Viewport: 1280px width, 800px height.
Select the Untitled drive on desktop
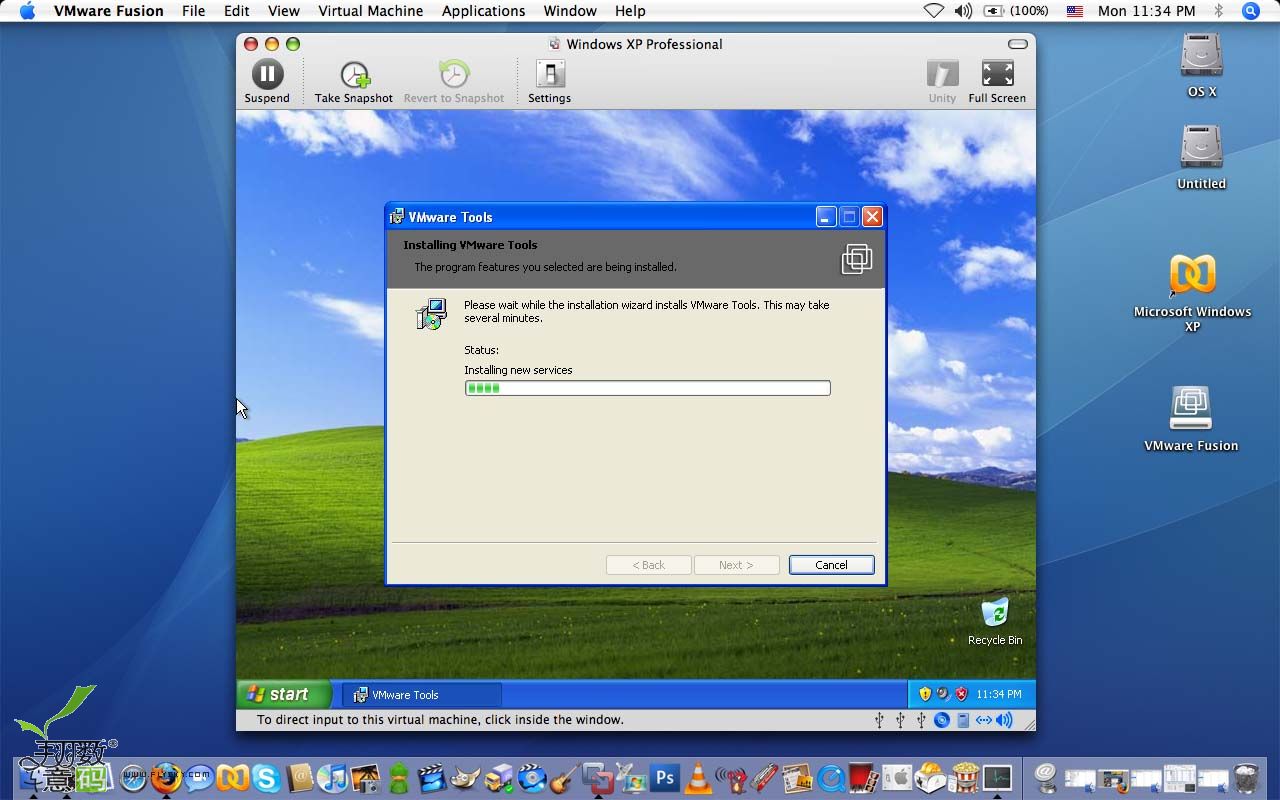(x=1201, y=157)
